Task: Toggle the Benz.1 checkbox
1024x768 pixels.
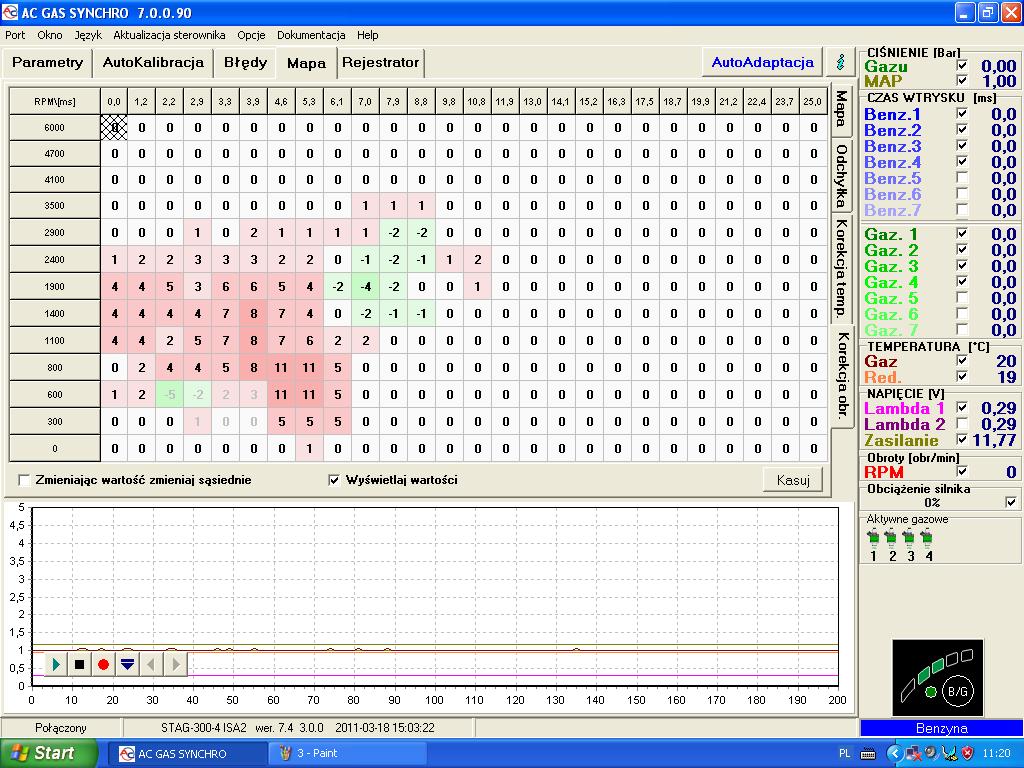Action: click(962, 113)
